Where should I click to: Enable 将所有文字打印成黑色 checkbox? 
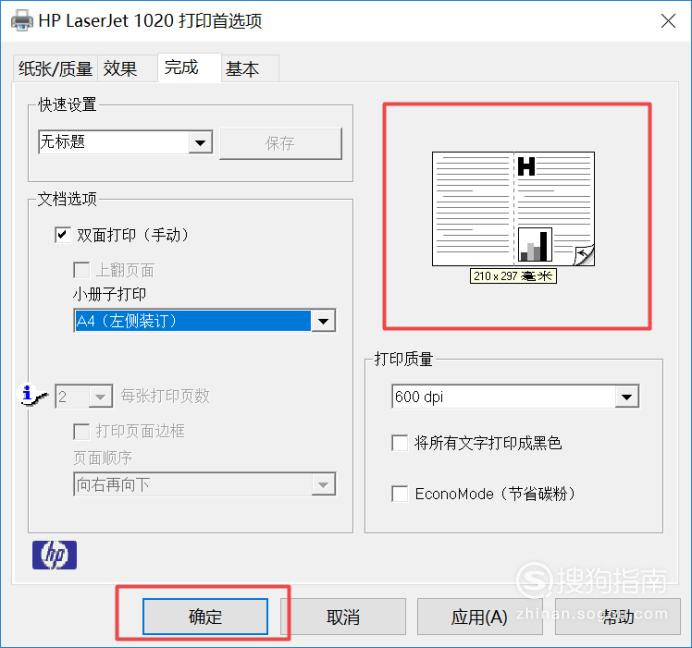400,443
